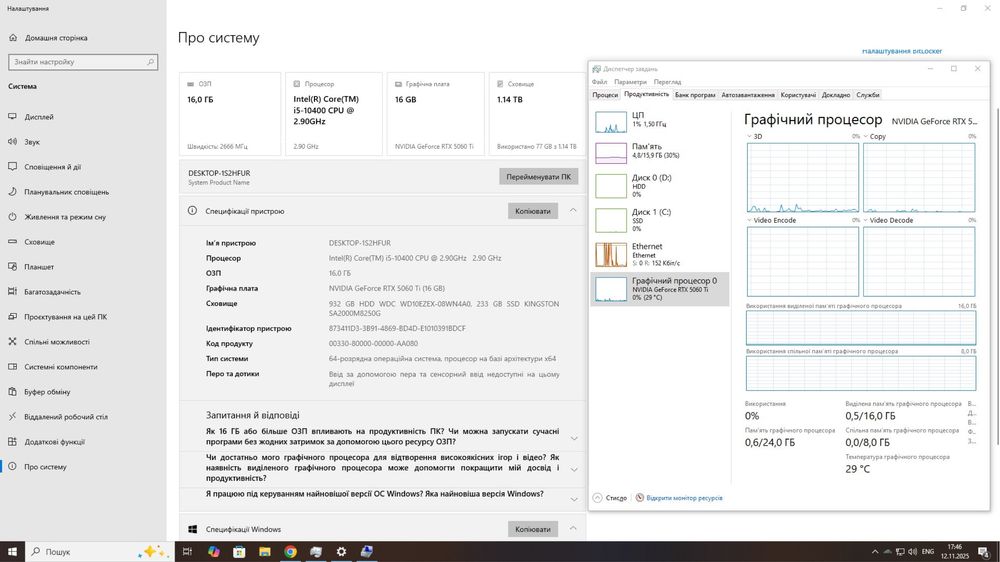
Task: Click the volume icon in system tray
Action: point(913,552)
